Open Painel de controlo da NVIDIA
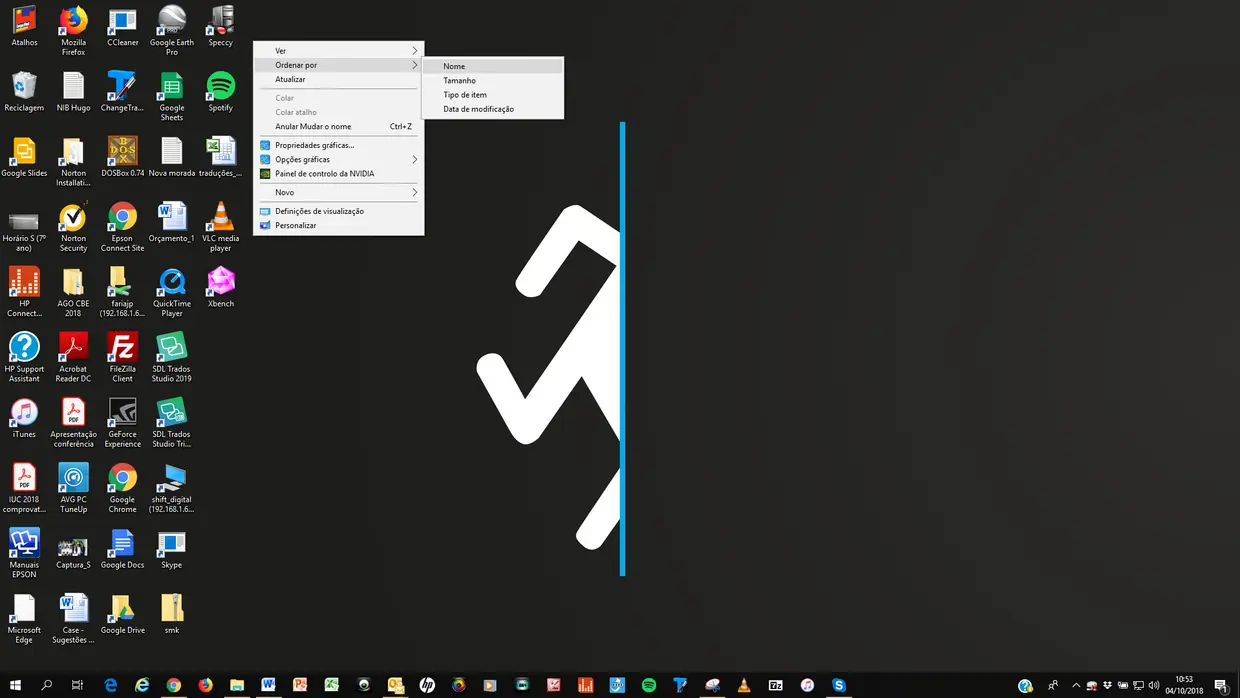Screen dimensions: 1240x698 point(324,173)
